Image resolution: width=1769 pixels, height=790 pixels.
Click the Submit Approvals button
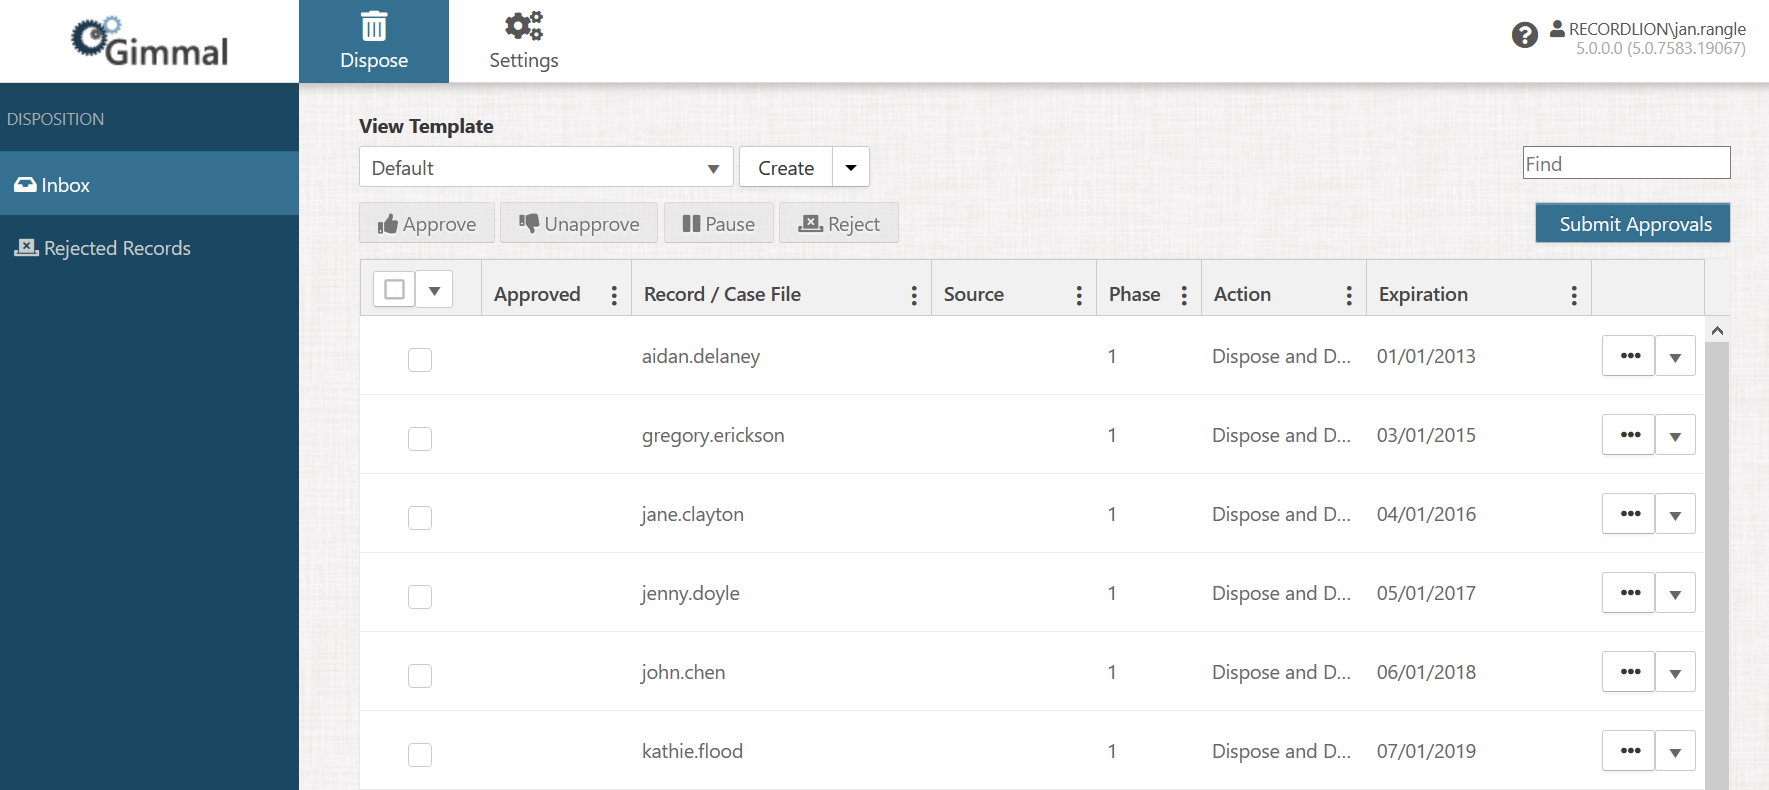coord(1633,224)
